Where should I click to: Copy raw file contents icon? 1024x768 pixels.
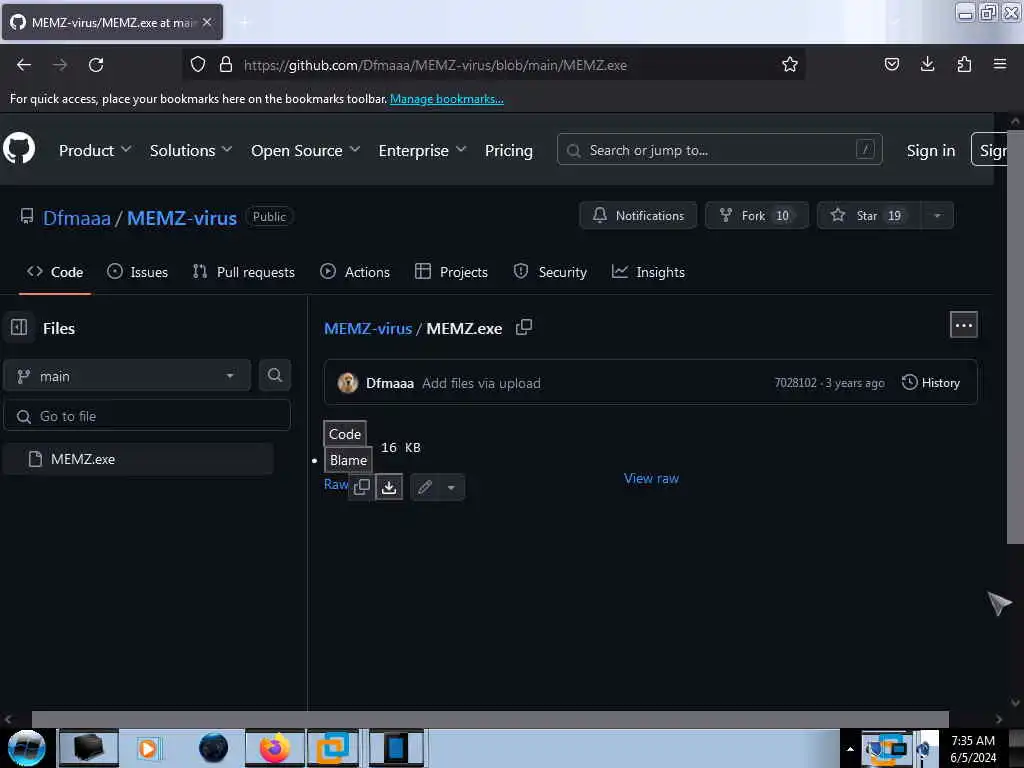362,487
